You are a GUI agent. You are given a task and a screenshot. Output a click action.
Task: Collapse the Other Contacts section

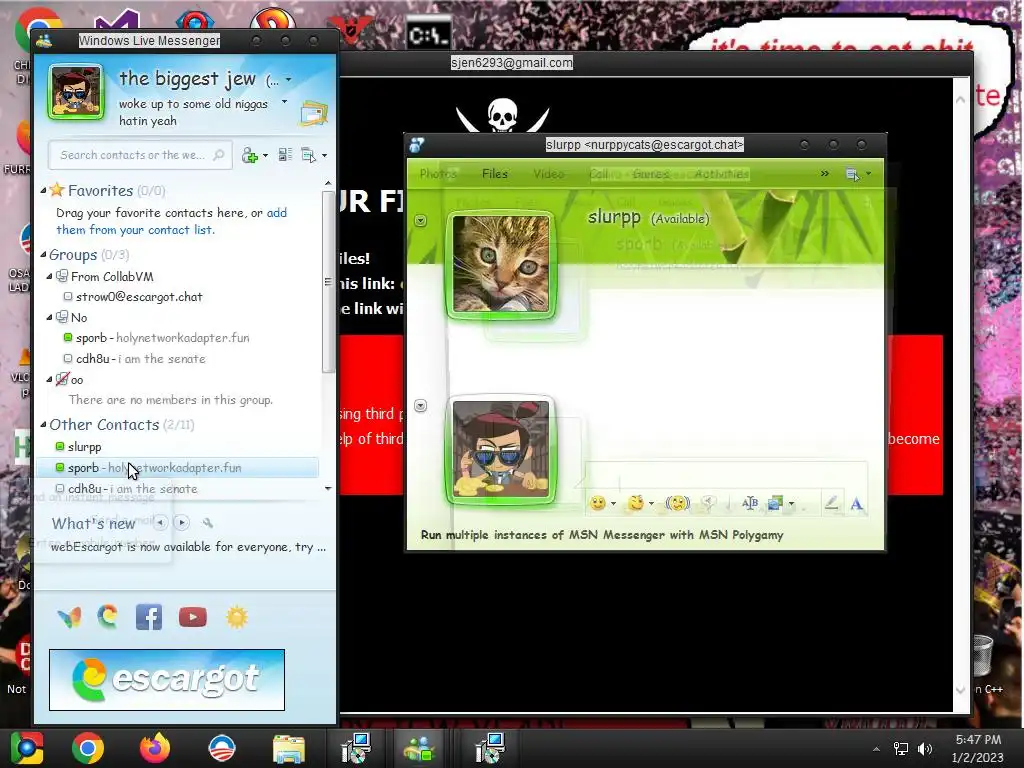[43, 424]
